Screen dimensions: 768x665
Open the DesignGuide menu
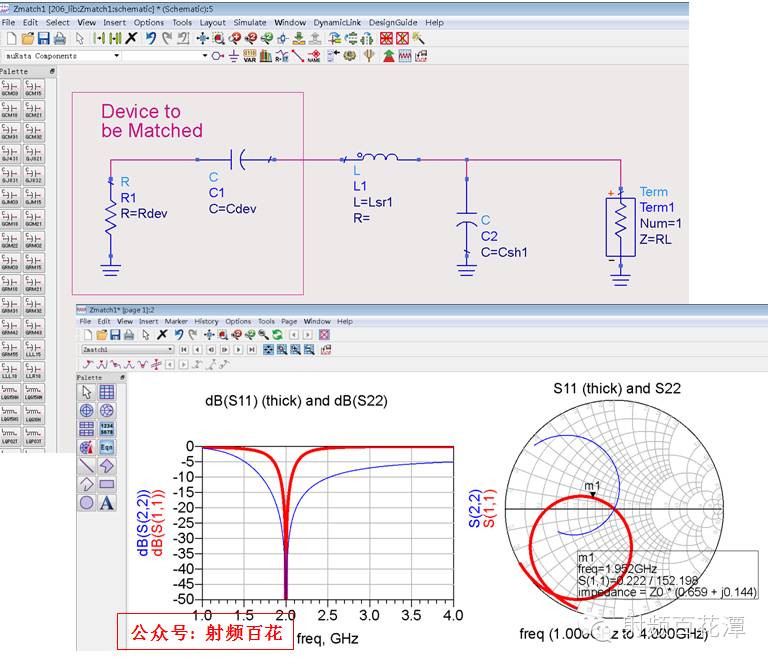click(393, 23)
